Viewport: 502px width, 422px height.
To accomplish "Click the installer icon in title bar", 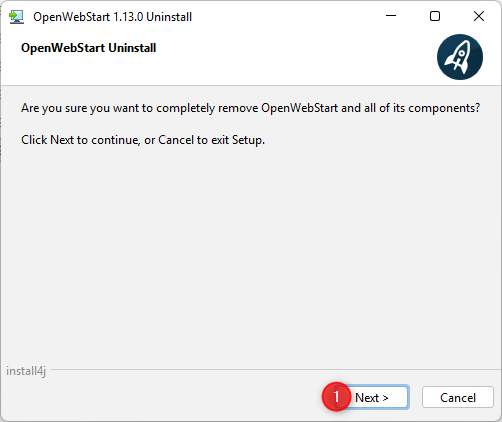I will [16, 17].
